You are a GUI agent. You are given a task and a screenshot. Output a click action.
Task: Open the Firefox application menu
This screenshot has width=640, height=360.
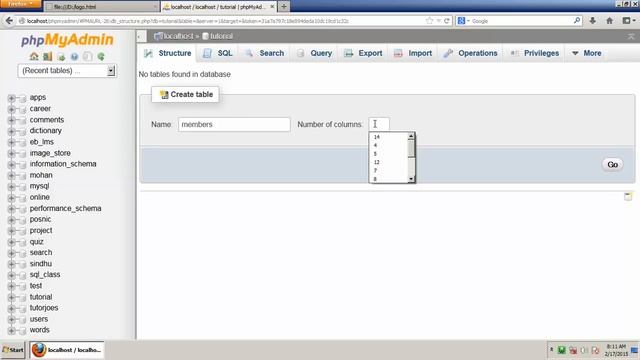coord(20,4)
